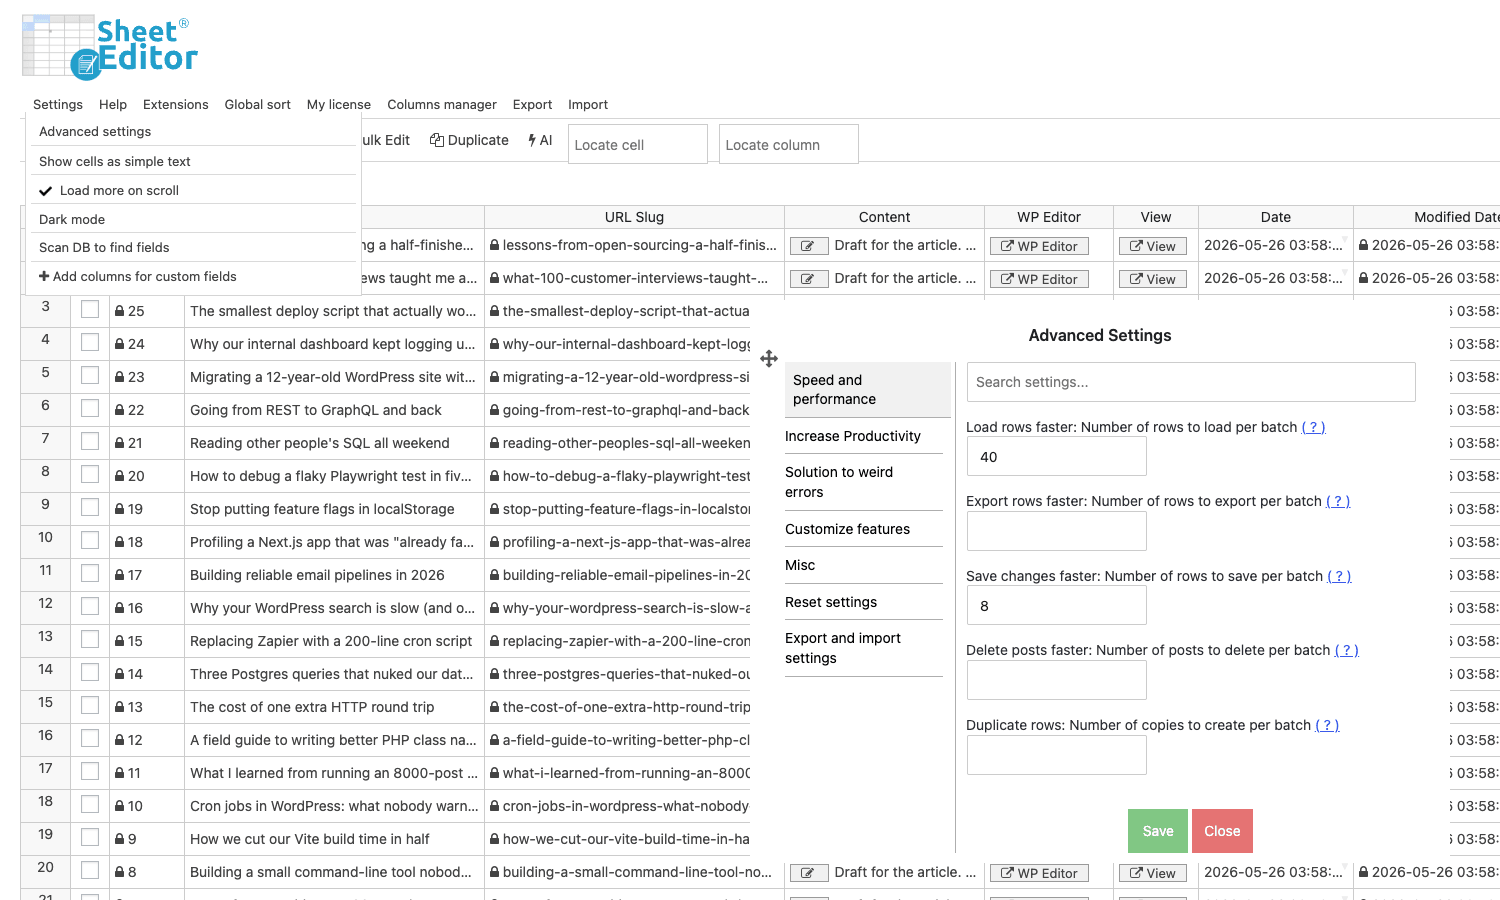Focus the Locate column field

789,144
